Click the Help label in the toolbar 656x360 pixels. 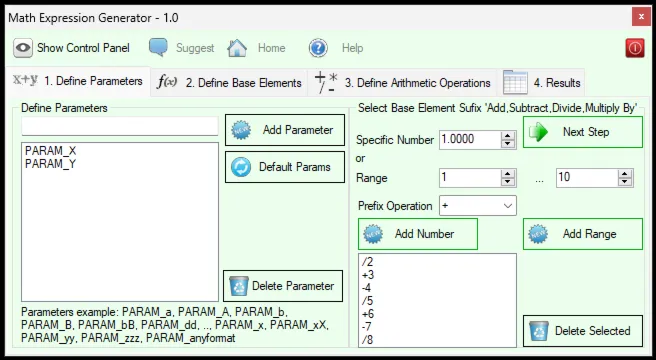[x=352, y=48]
